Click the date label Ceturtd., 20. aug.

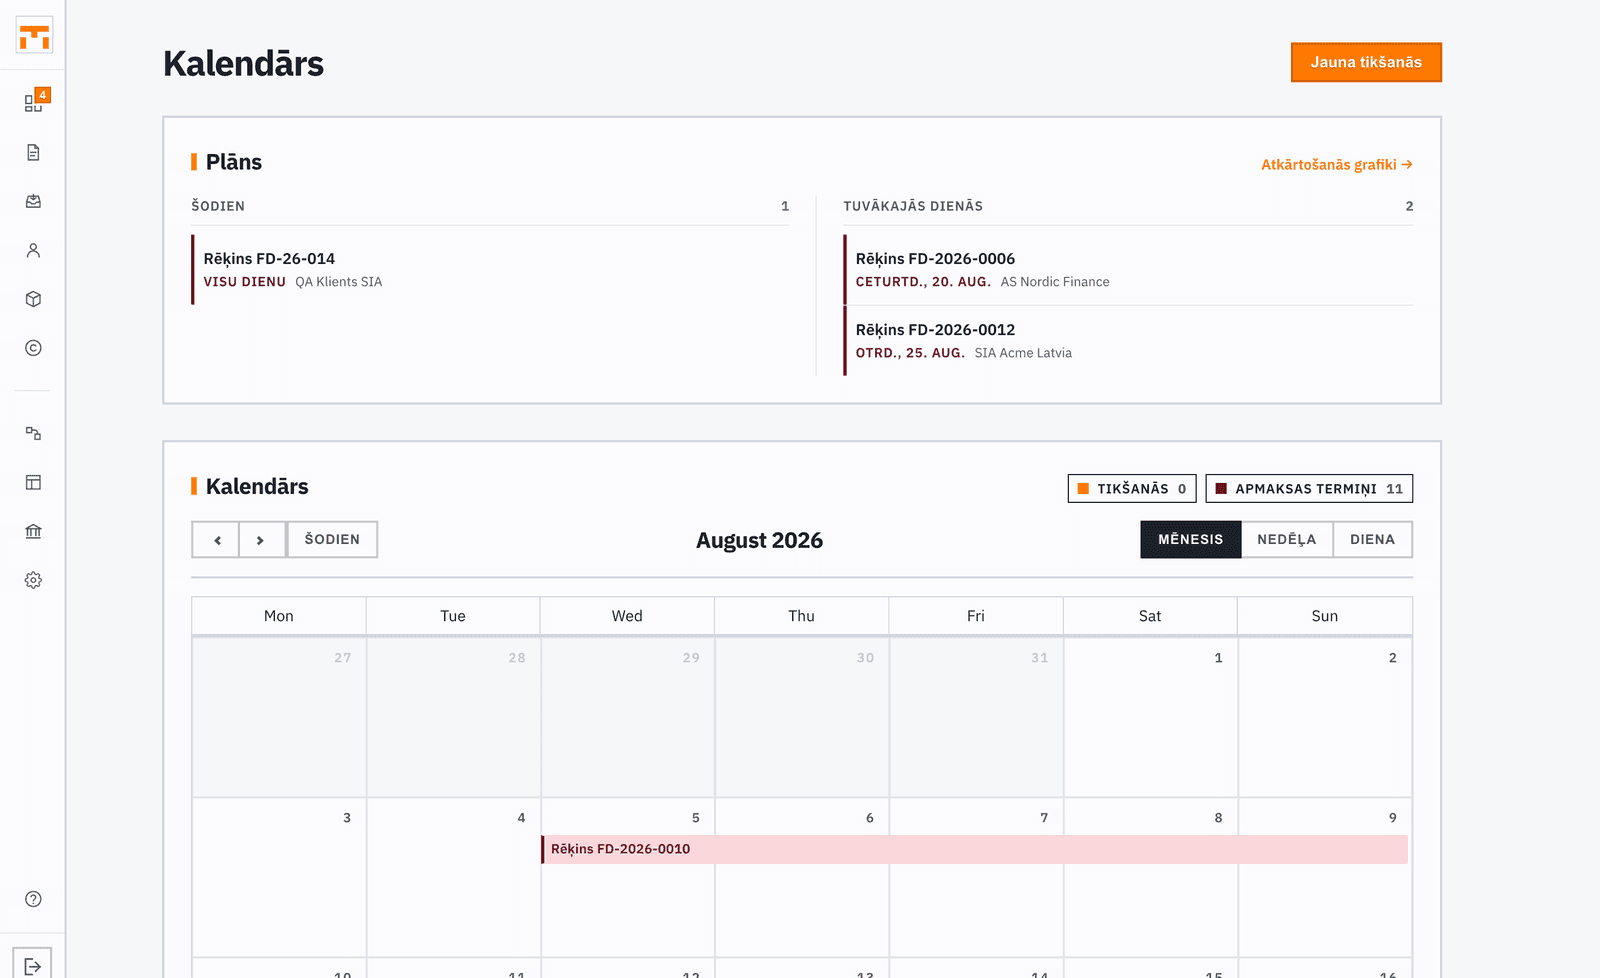(923, 282)
